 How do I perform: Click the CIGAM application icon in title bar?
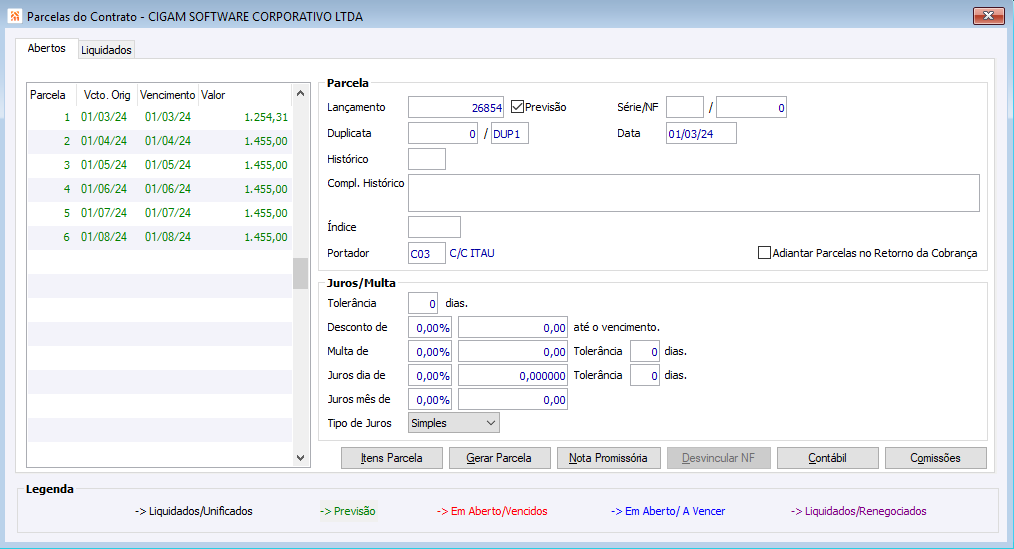point(14,16)
